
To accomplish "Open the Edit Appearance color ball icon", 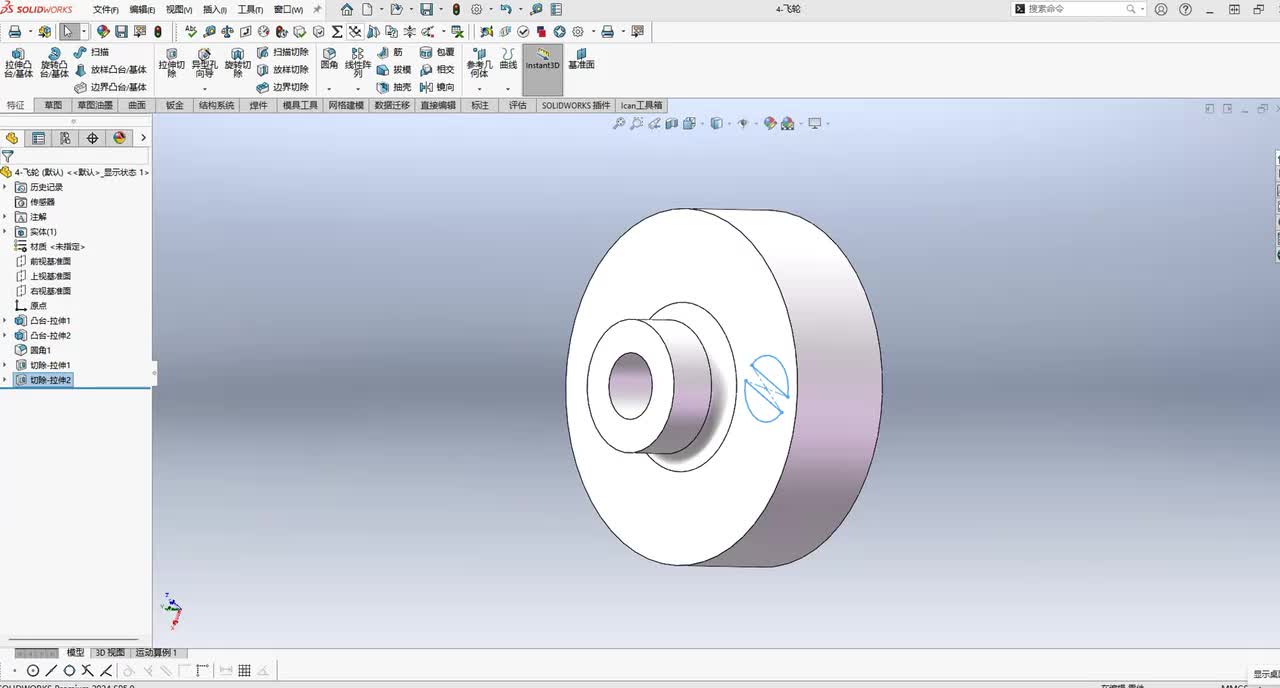I will 770,124.
